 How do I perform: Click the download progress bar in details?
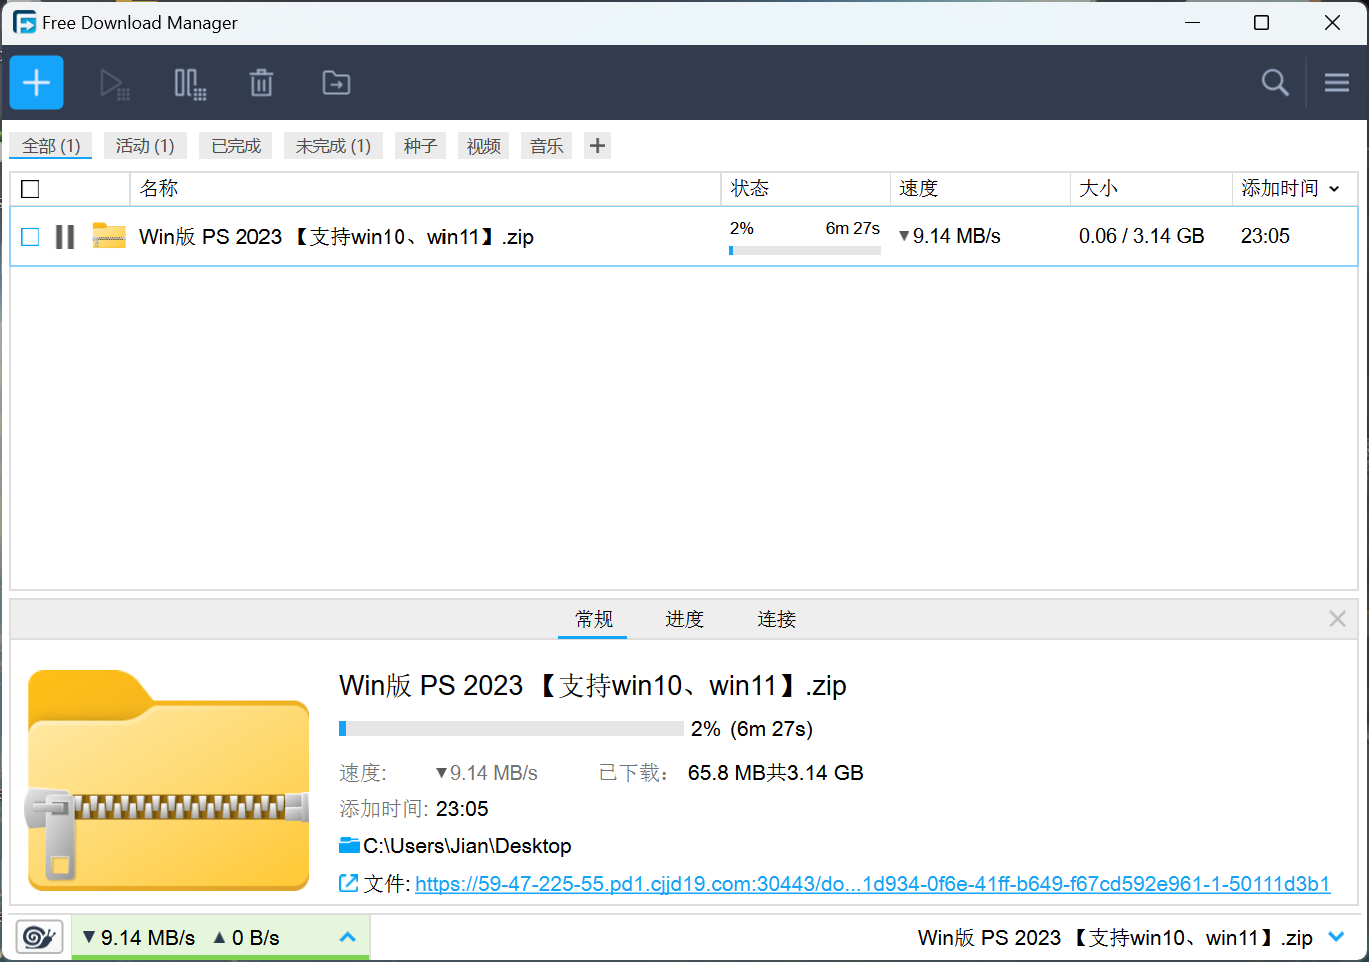tap(510, 728)
